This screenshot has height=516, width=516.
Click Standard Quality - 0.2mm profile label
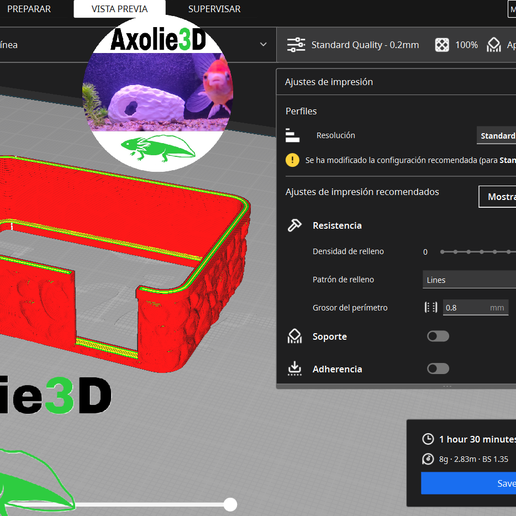[x=365, y=45]
